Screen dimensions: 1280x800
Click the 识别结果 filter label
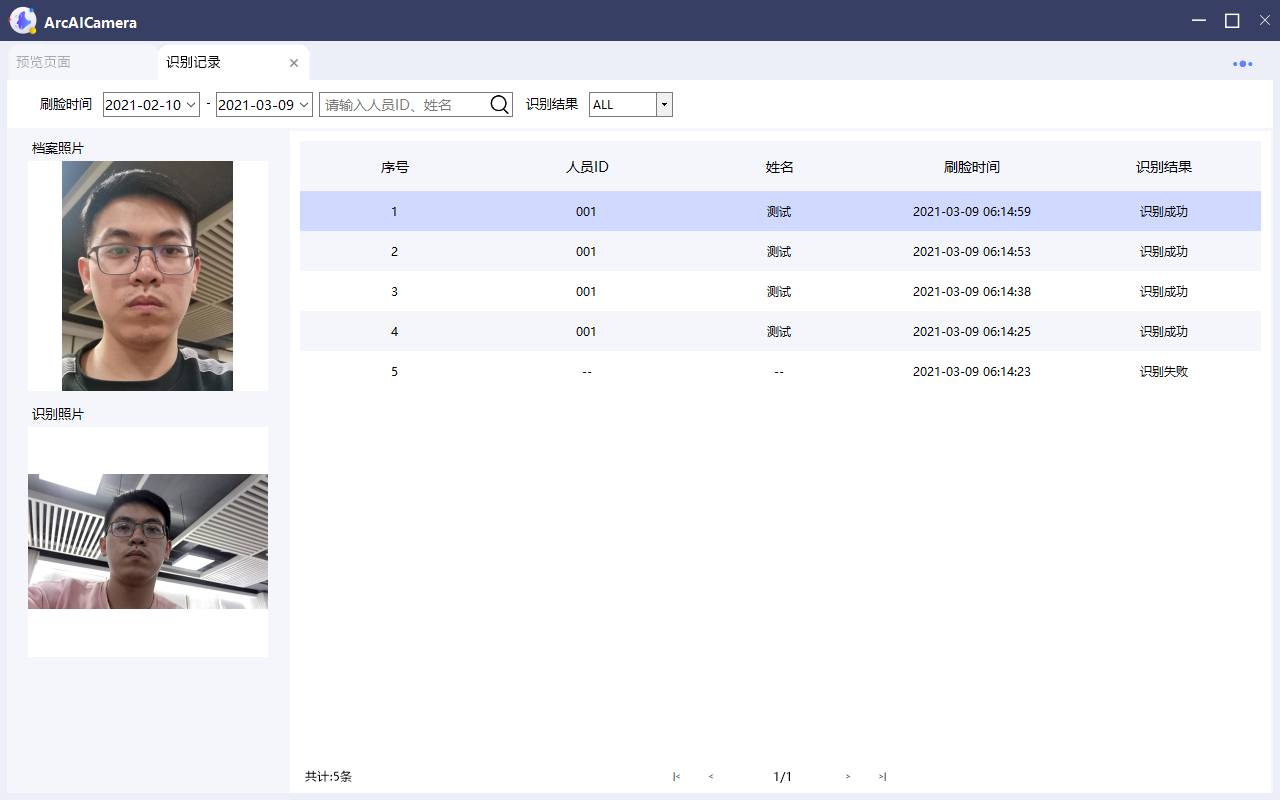(552, 104)
